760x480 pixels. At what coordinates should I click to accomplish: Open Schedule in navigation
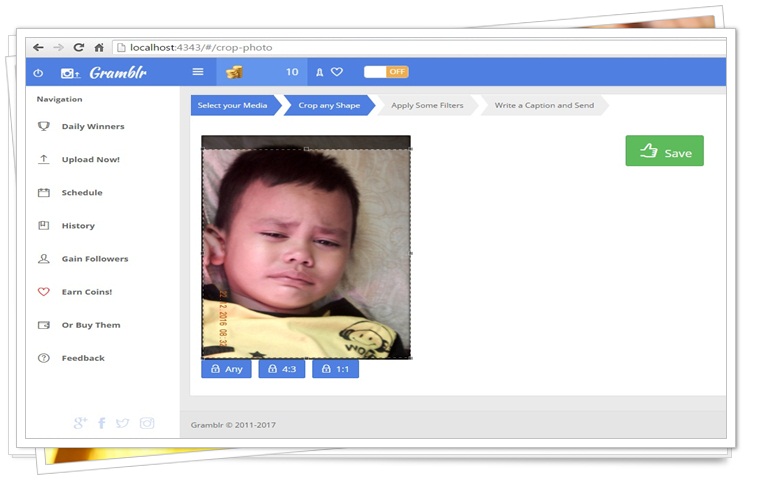82,192
